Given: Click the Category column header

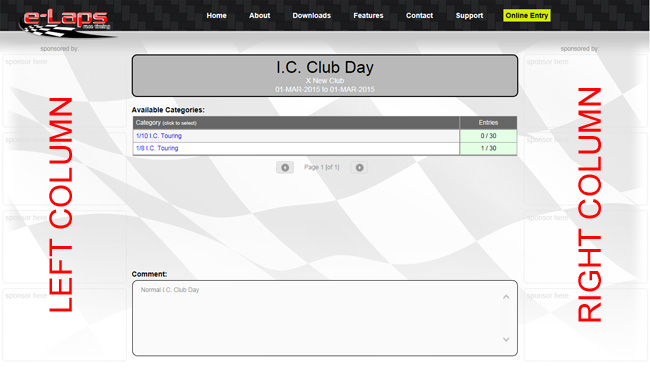Looking at the screenshot, I should [x=296, y=123].
